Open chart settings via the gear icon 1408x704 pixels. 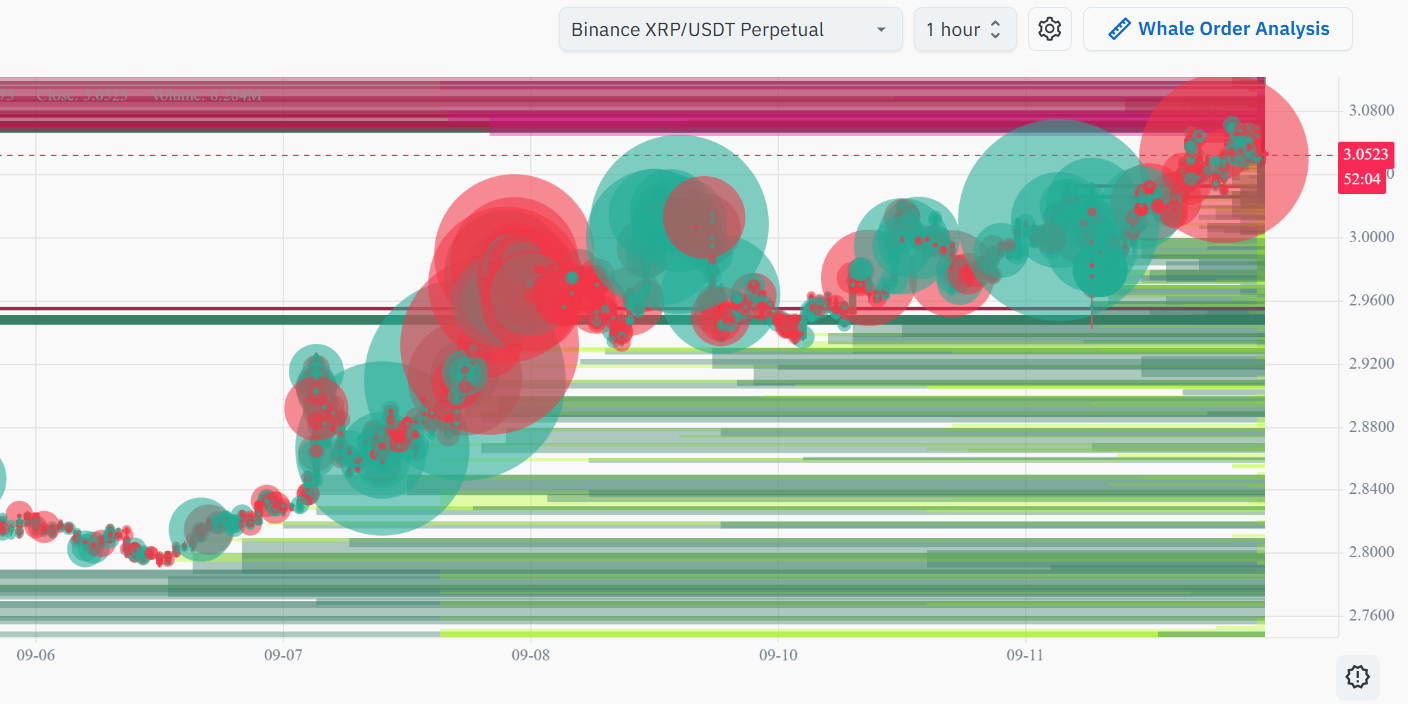1049,30
